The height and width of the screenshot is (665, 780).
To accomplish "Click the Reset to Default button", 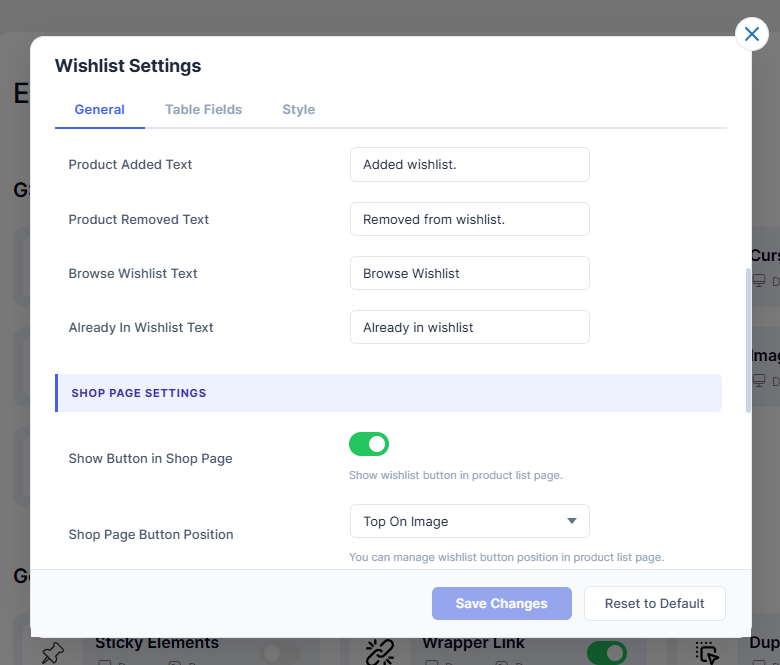I will (x=654, y=603).
